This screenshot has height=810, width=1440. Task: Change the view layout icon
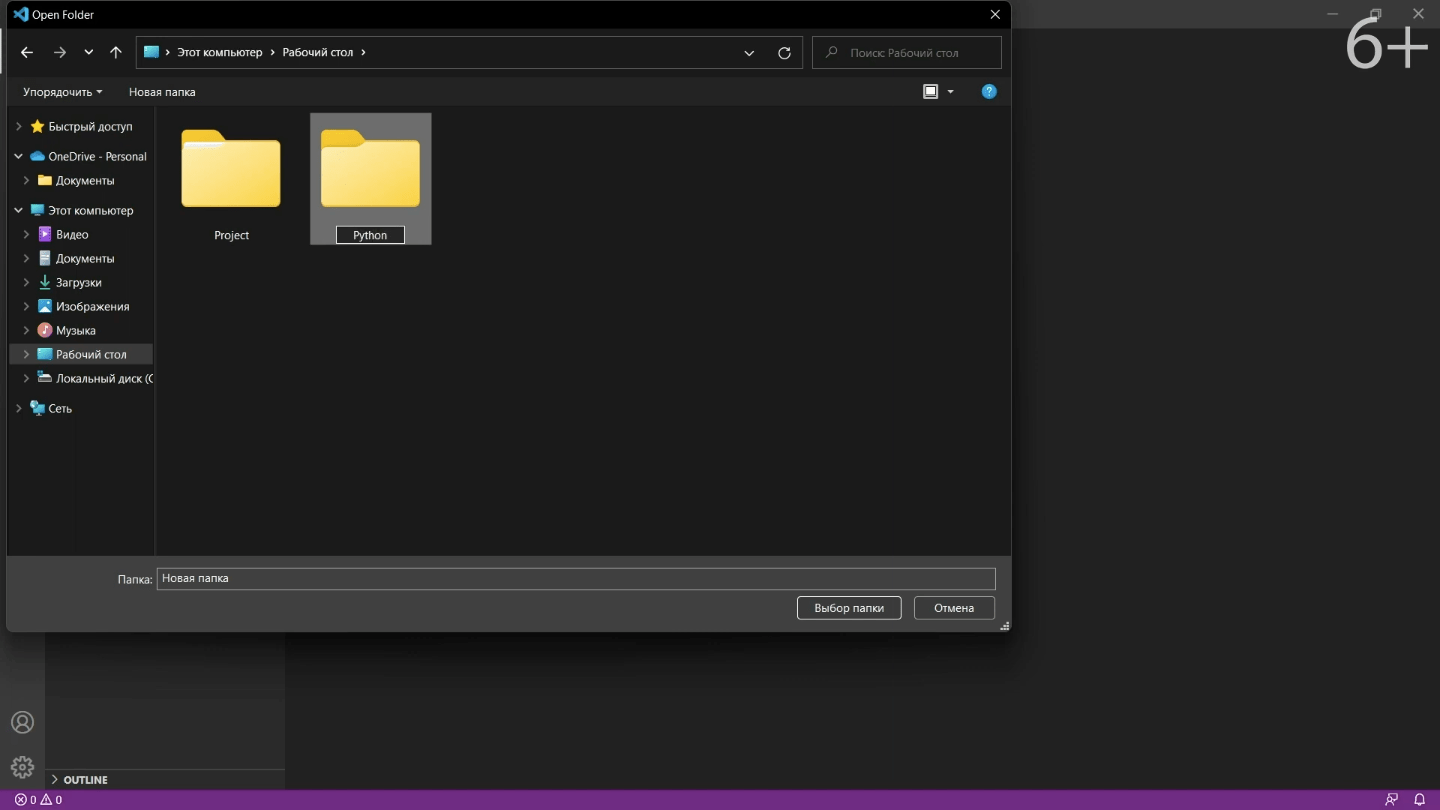click(x=931, y=92)
